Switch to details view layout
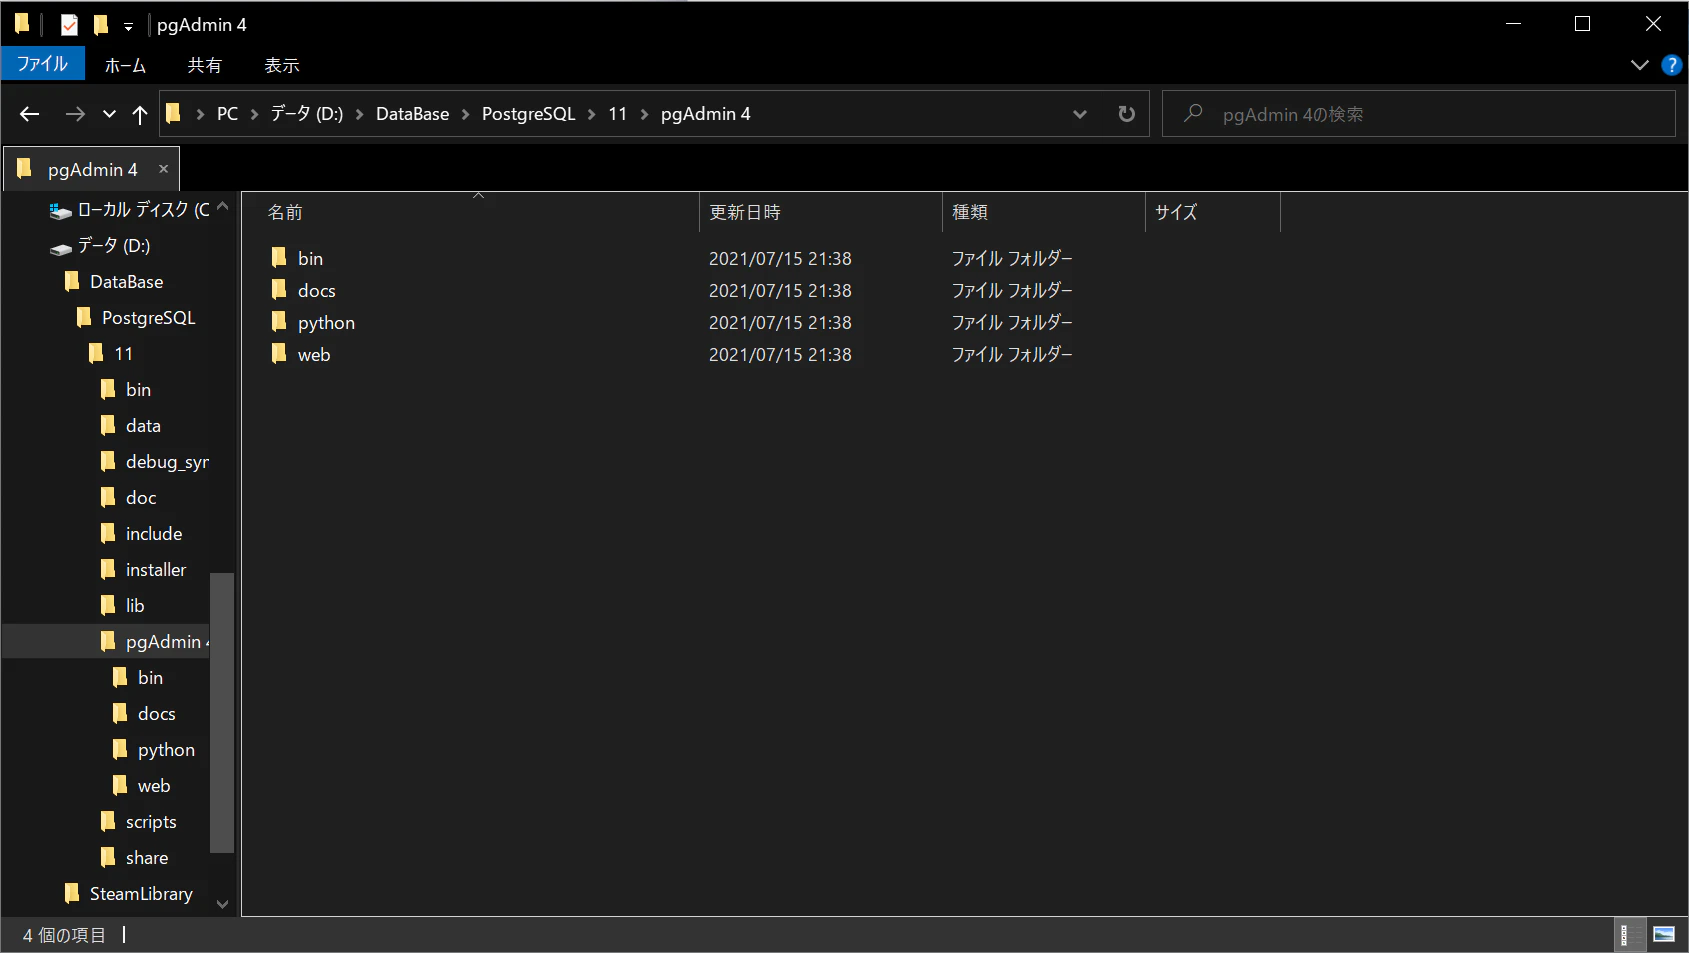This screenshot has height=953, width=1689. [1630, 934]
